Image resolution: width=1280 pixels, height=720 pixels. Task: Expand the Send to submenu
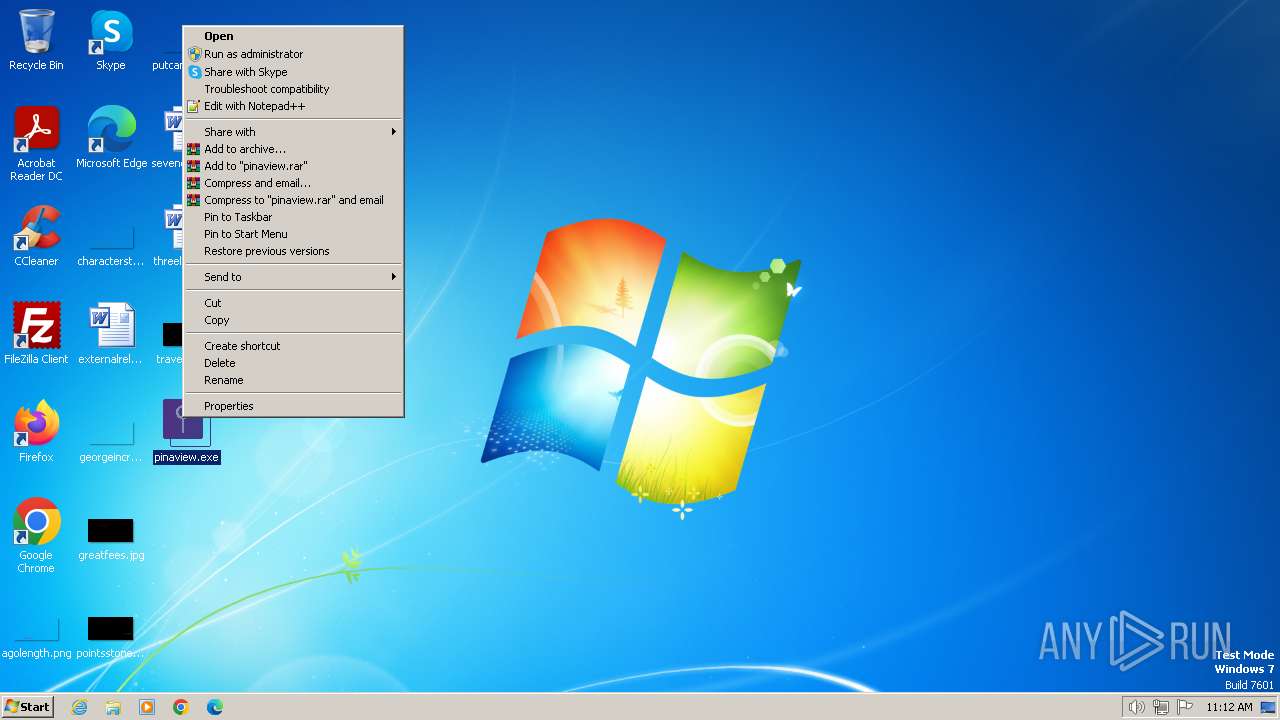coord(294,277)
